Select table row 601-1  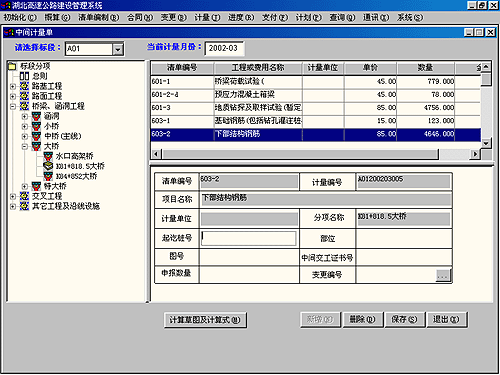pyautogui.click(x=316, y=81)
